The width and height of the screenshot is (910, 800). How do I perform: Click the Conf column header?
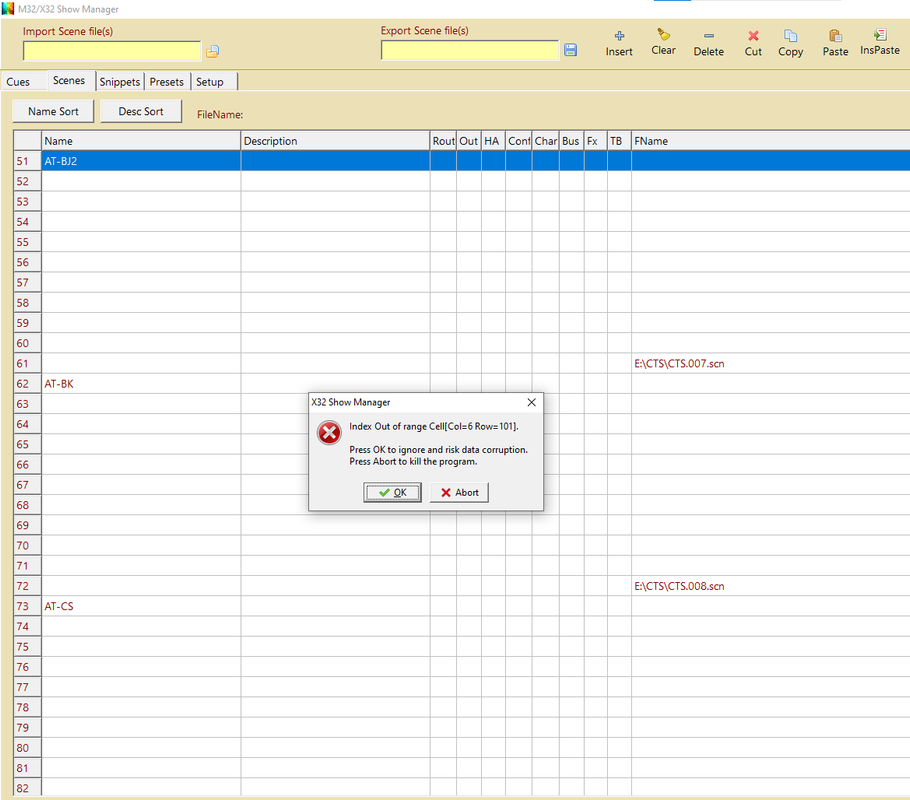point(519,141)
